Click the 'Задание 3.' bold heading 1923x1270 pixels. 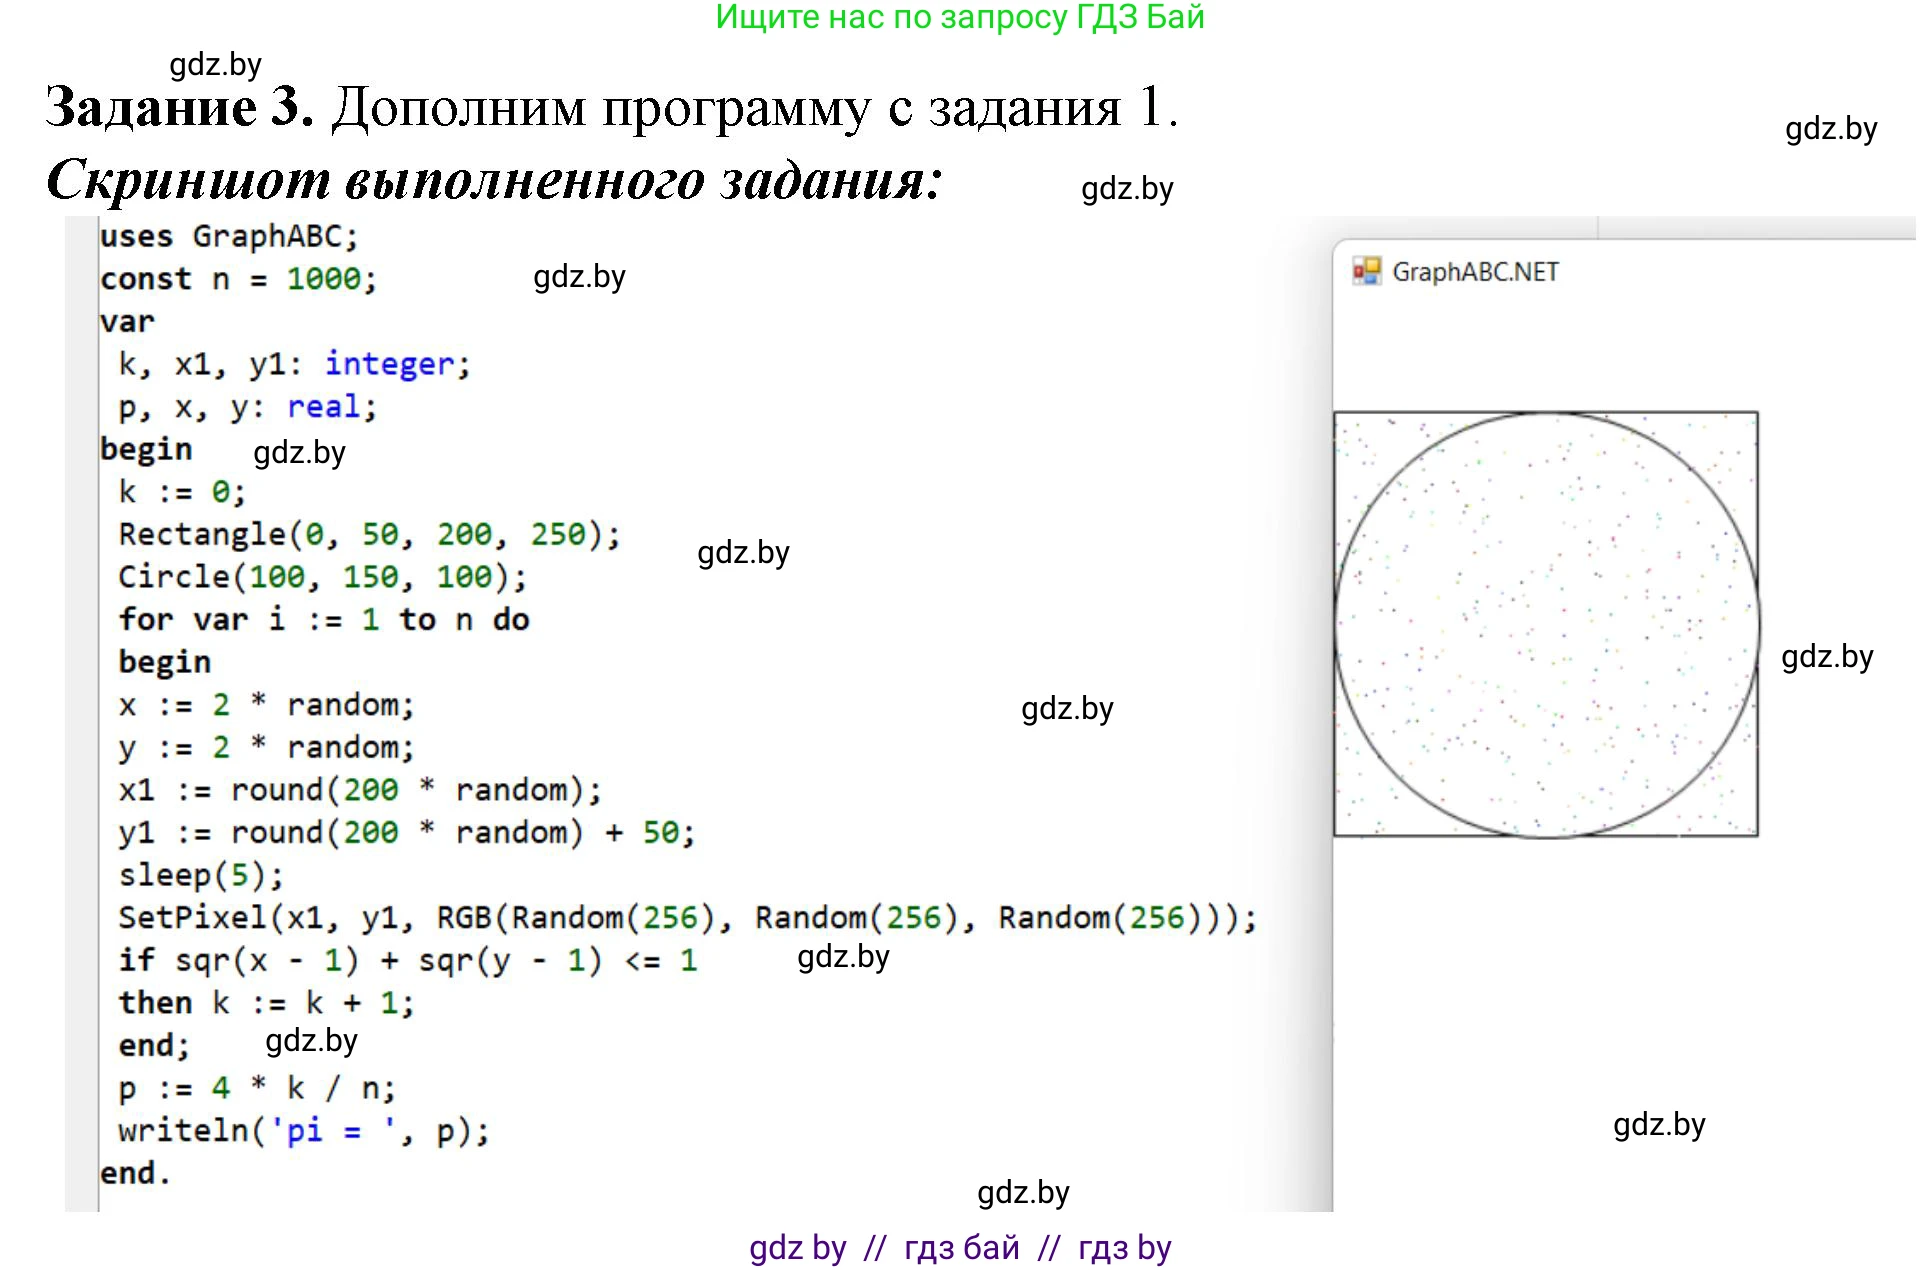click(180, 107)
